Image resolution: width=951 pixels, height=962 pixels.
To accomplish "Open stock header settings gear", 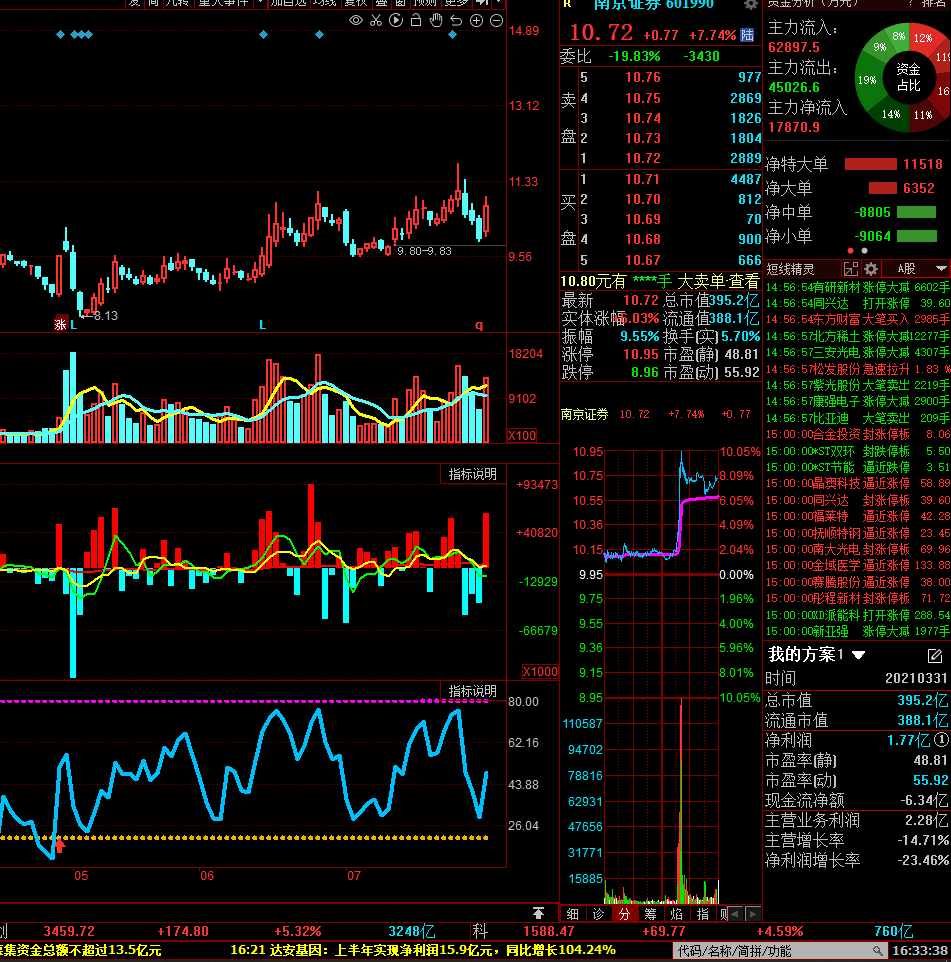I will click(750, 5).
